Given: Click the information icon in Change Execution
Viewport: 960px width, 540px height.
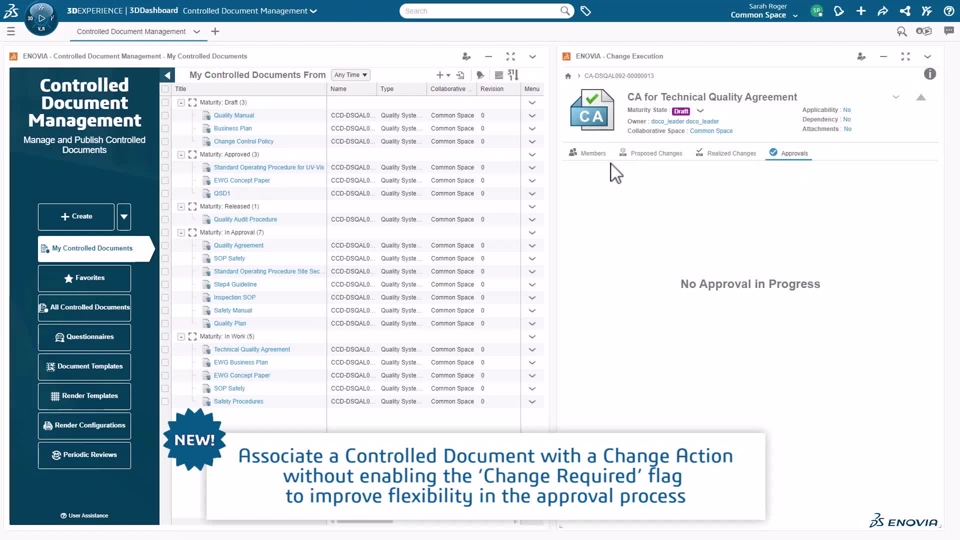Looking at the screenshot, I should pos(930,74).
